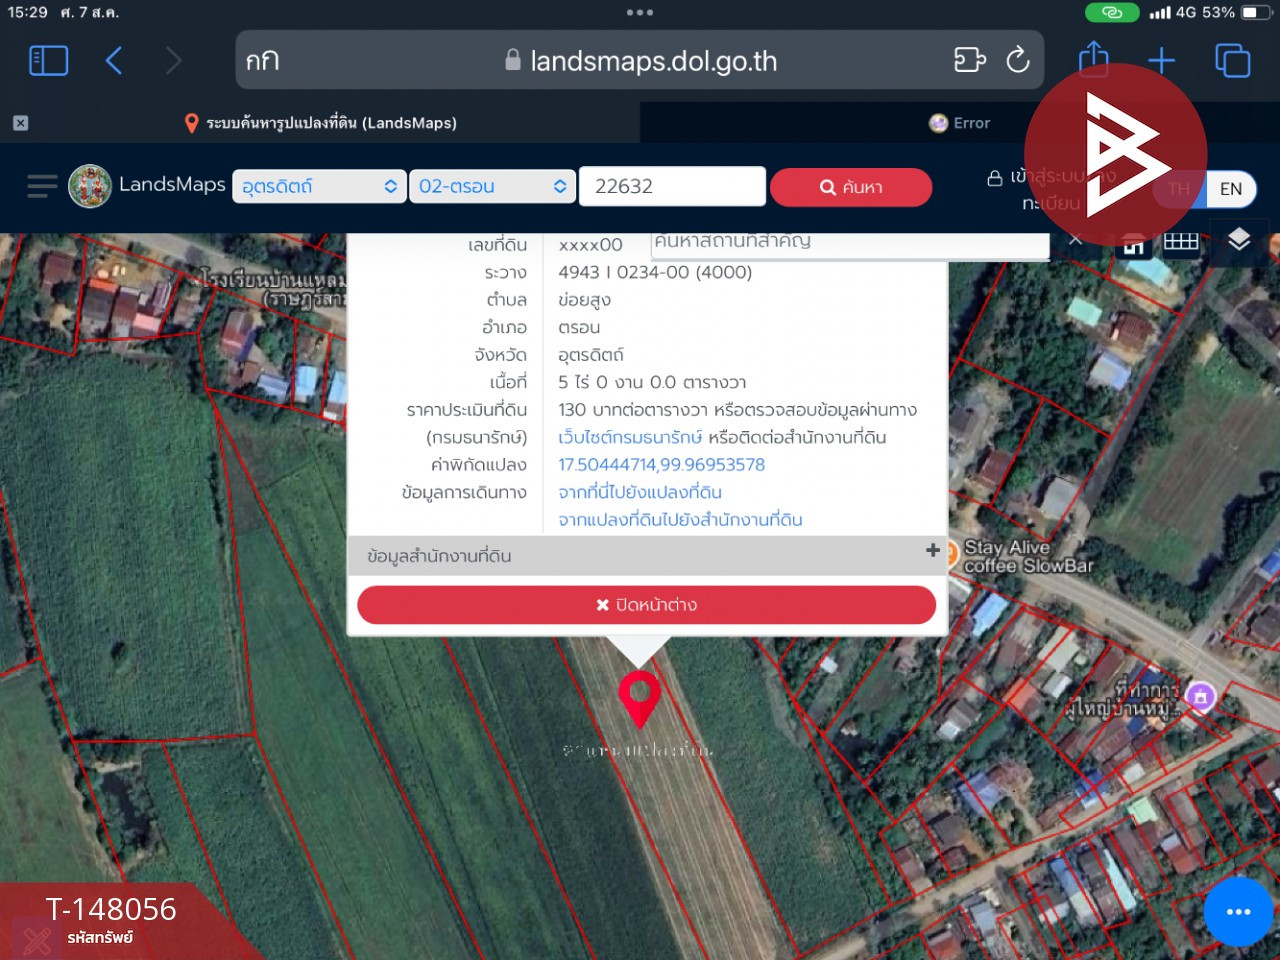Open a new browser tab
Screen dimensions: 1280x960
(x=1161, y=61)
